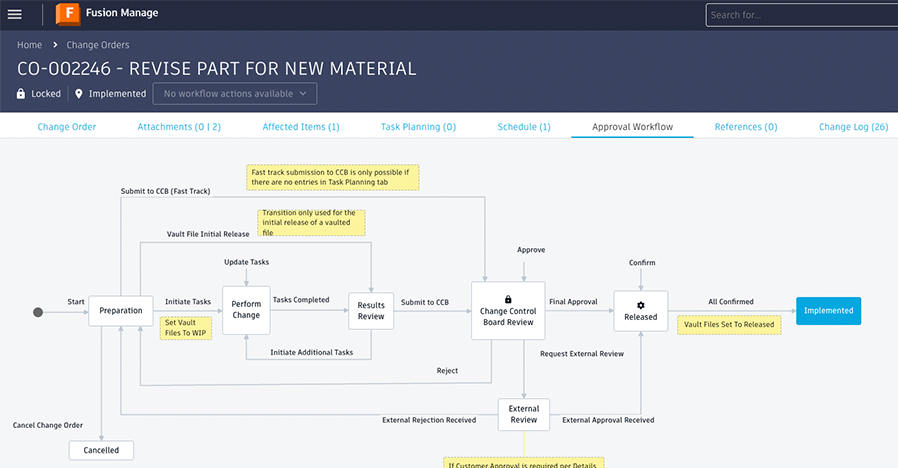This screenshot has height=468, width=898.
Task: Click the Locked padlock icon
Action: (22, 94)
